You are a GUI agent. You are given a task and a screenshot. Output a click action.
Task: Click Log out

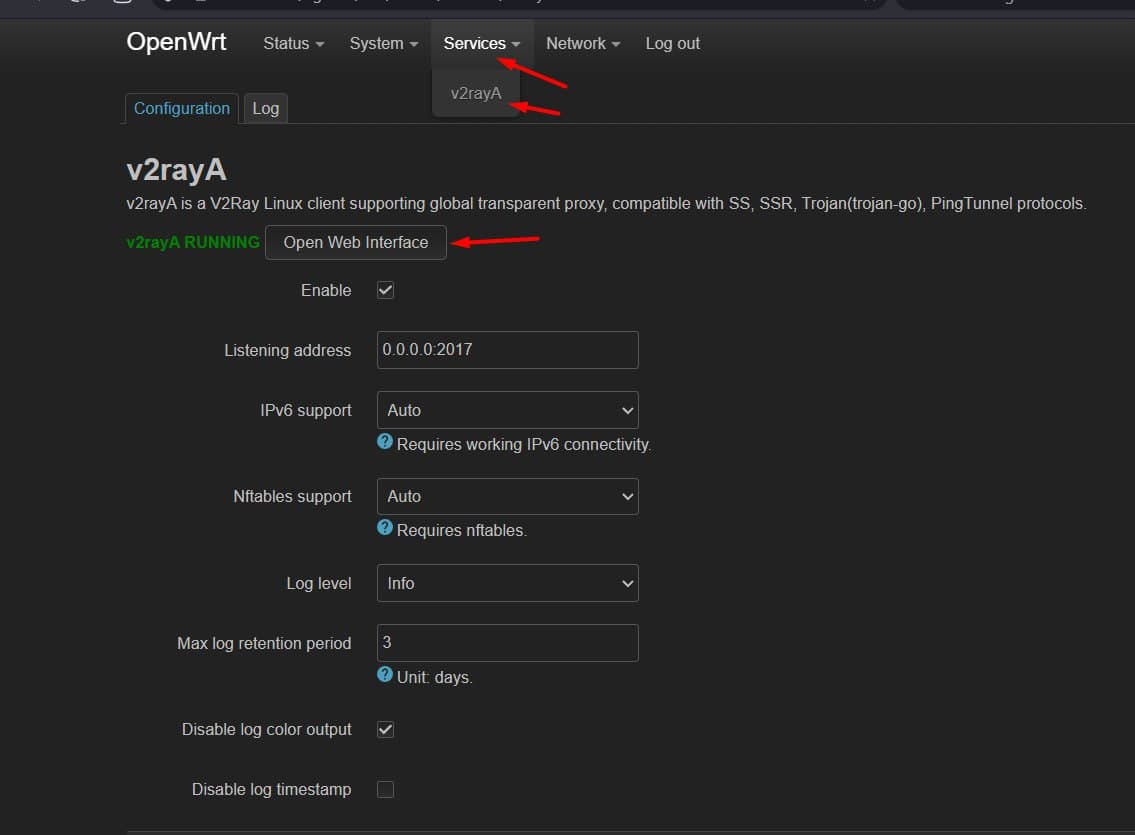click(x=672, y=43)
